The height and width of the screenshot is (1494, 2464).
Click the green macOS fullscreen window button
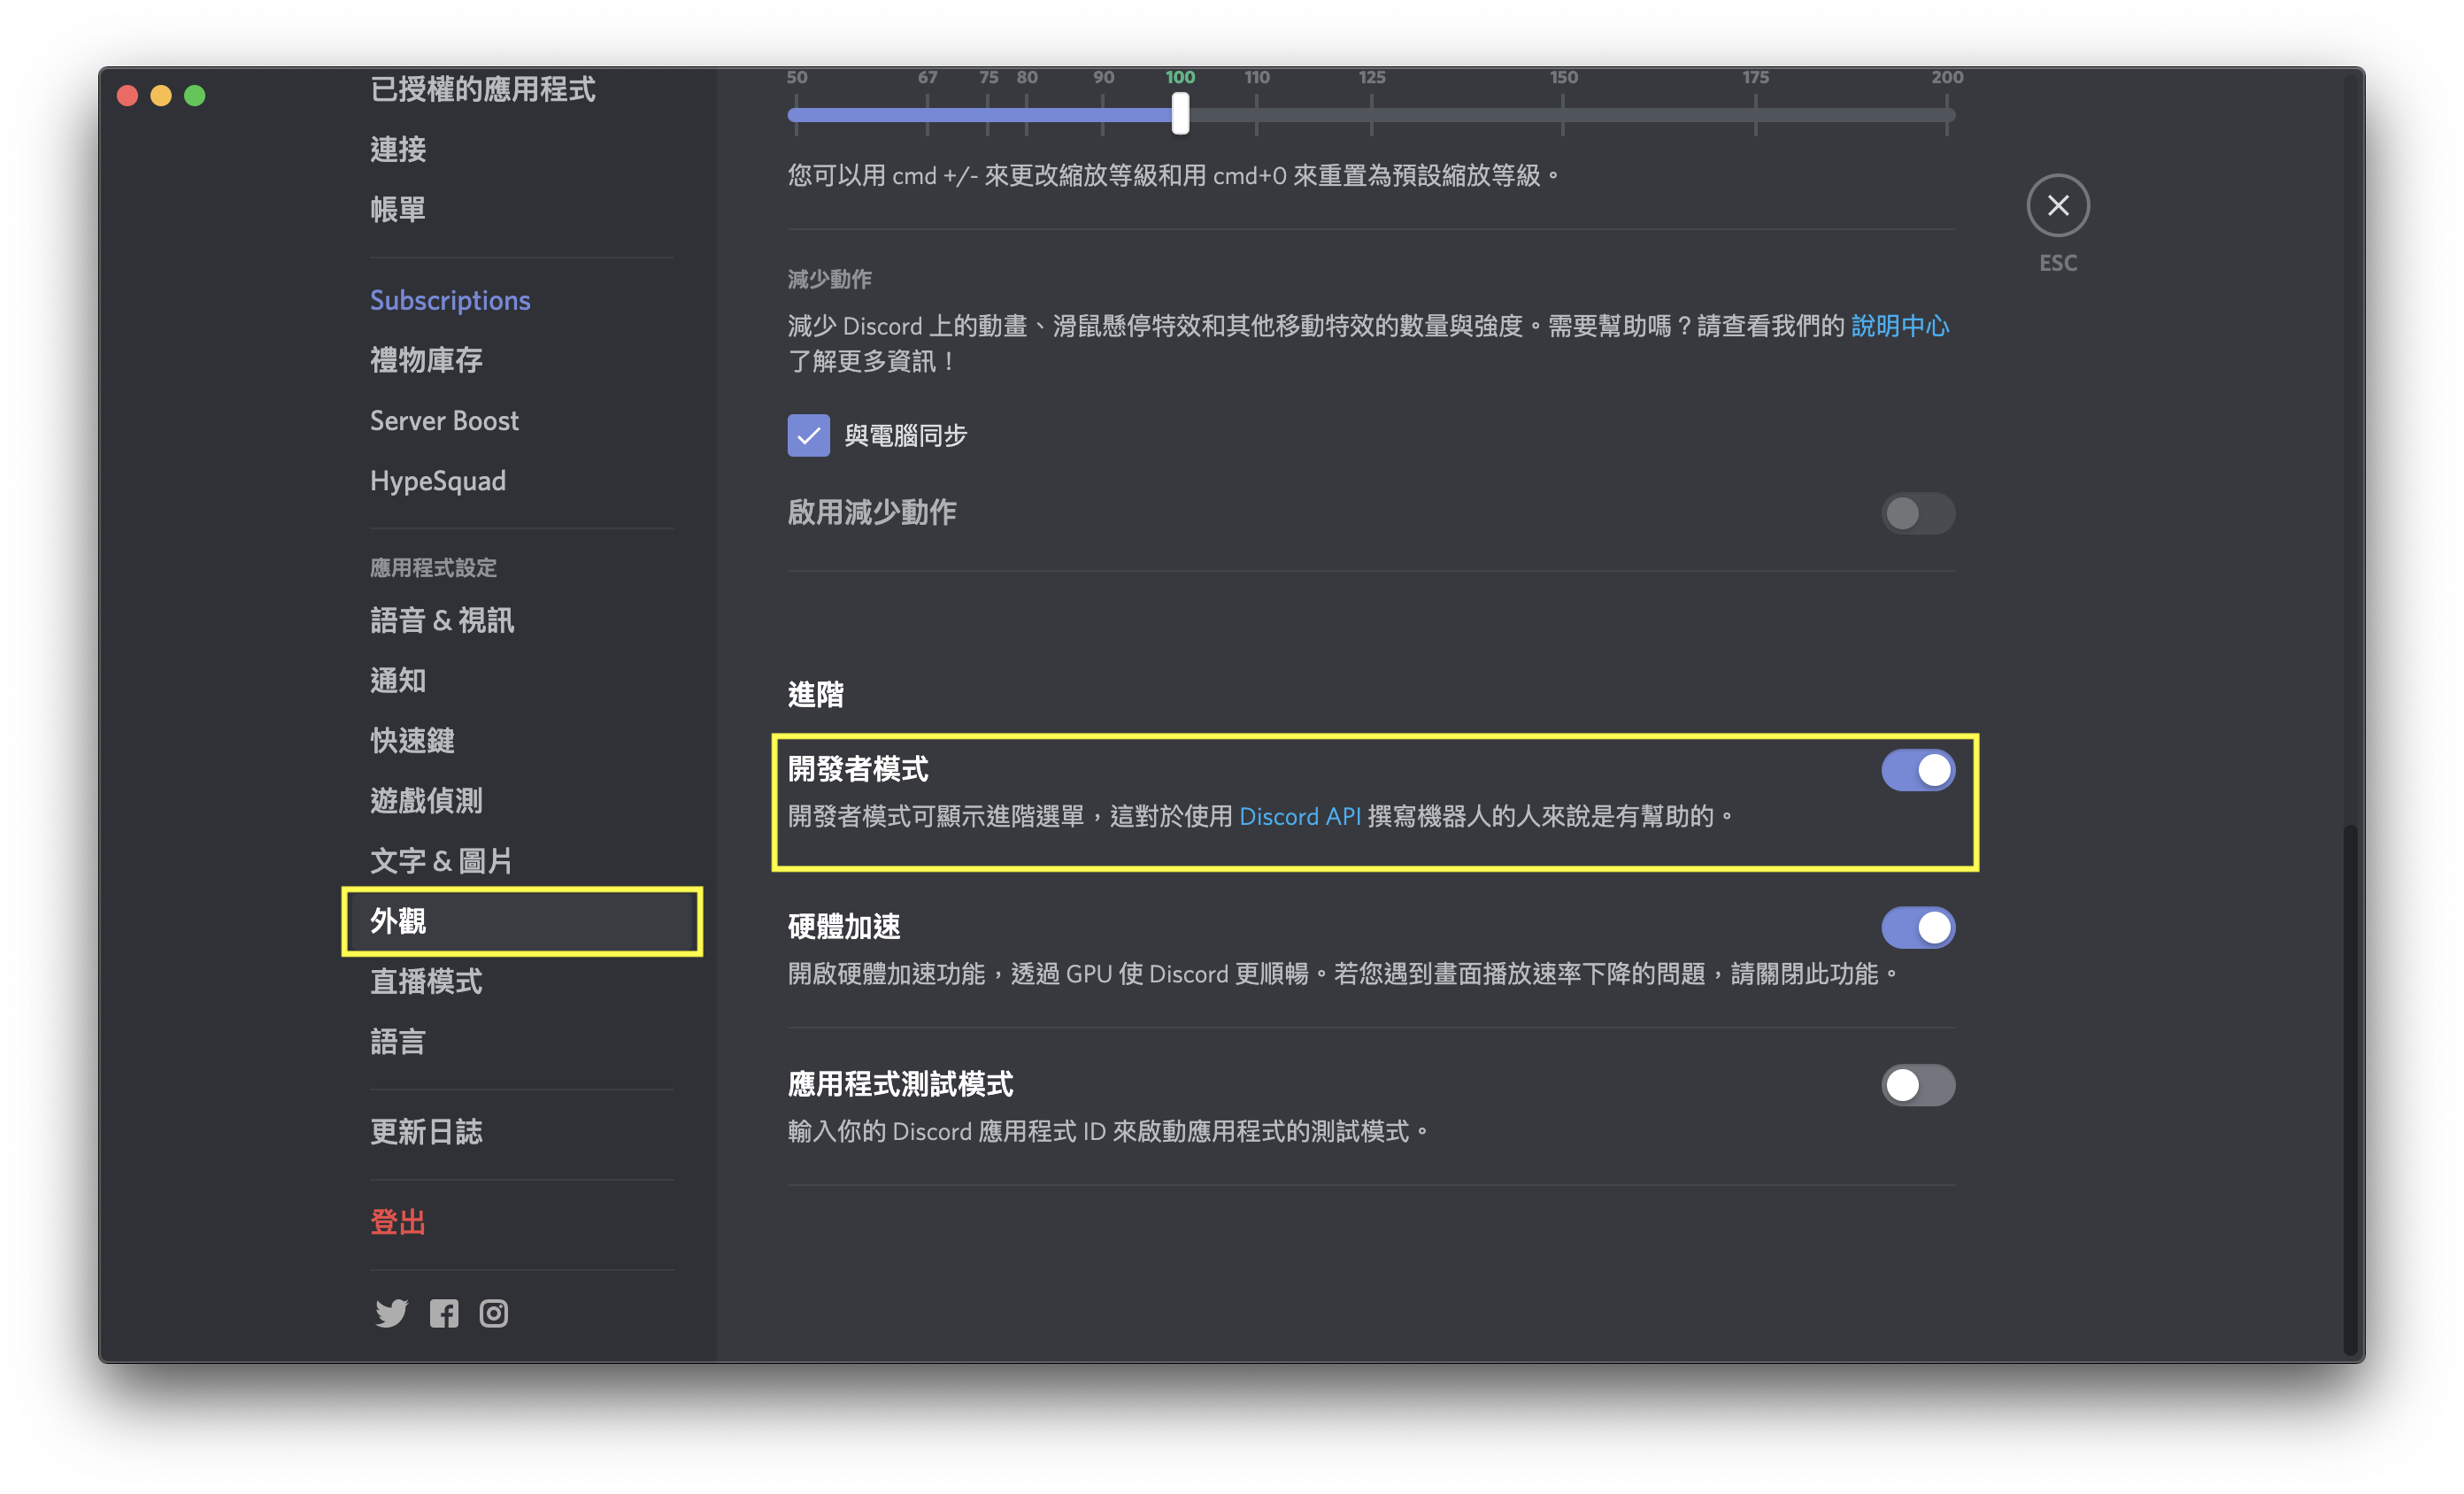[x=195, y=96]
